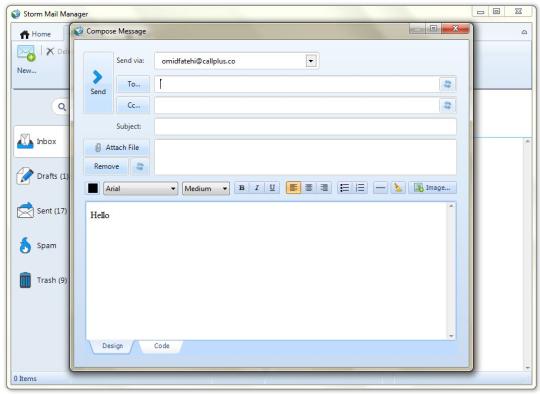Click the clear formatting brush icon
This screenshot has height=394, width=540.
pos(398,188)
